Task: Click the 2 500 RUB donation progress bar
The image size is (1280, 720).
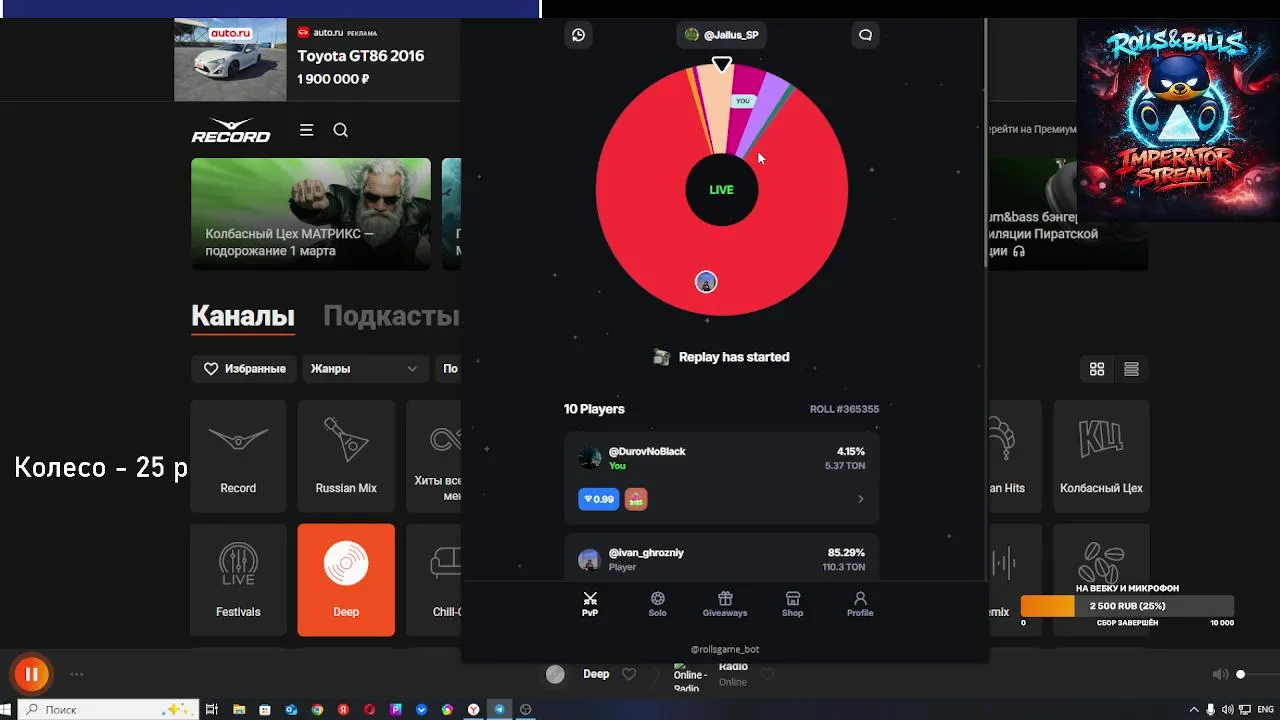Action: [x=1127, y=606]
